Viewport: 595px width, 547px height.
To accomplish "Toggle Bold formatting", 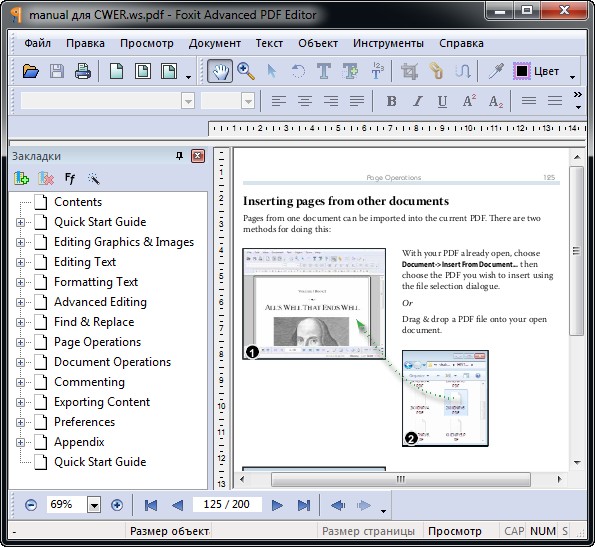I will 391,101.
